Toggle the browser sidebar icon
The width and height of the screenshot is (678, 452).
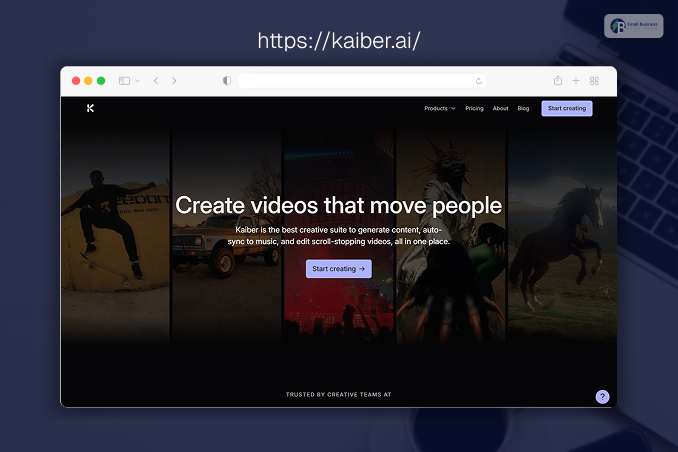[125, 81]
